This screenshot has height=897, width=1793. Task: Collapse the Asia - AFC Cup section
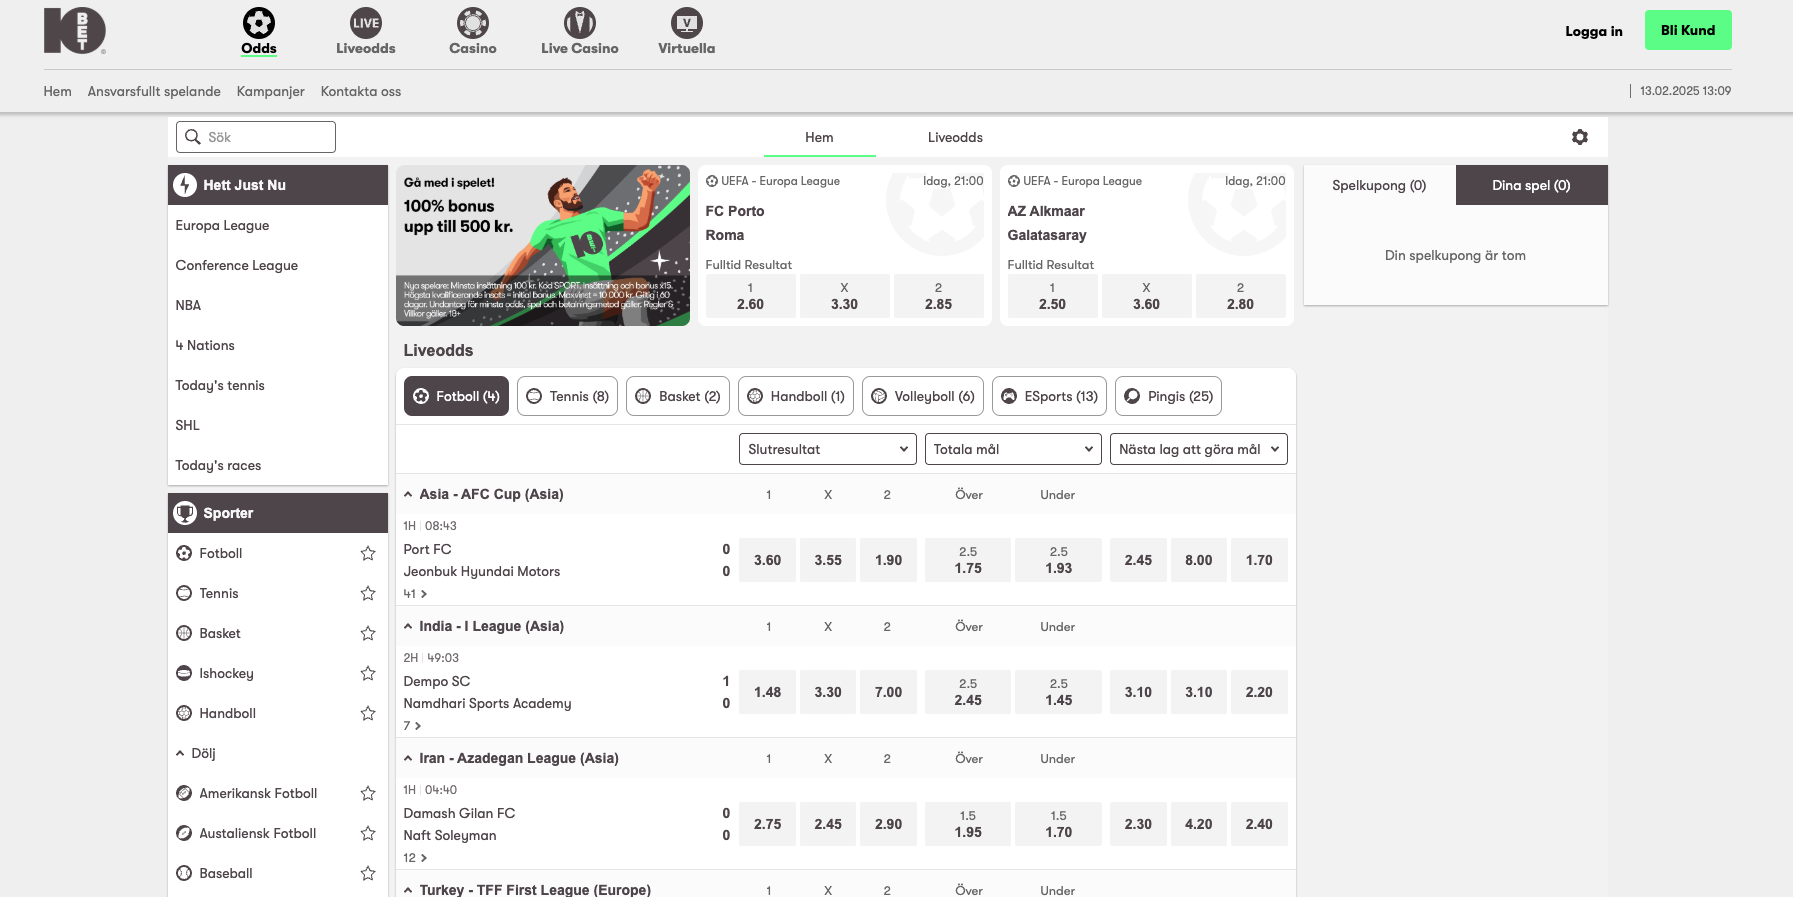pos(408,494)
